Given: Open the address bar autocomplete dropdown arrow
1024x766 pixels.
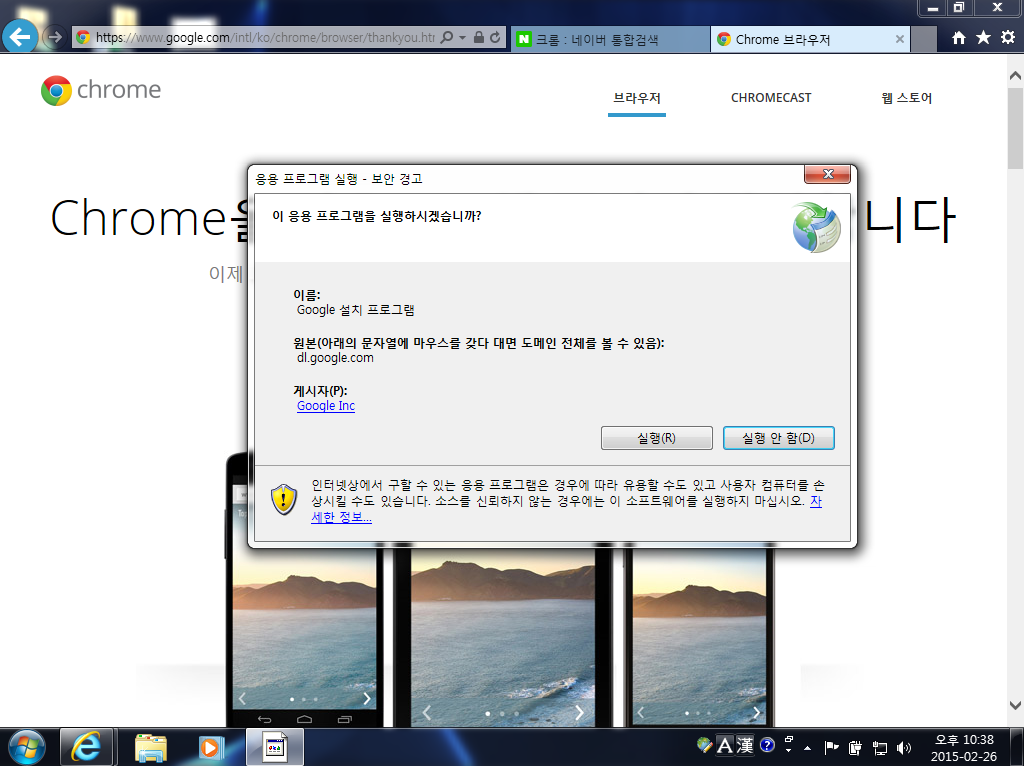Looking at the screenshot, I should tap(462, 38).
